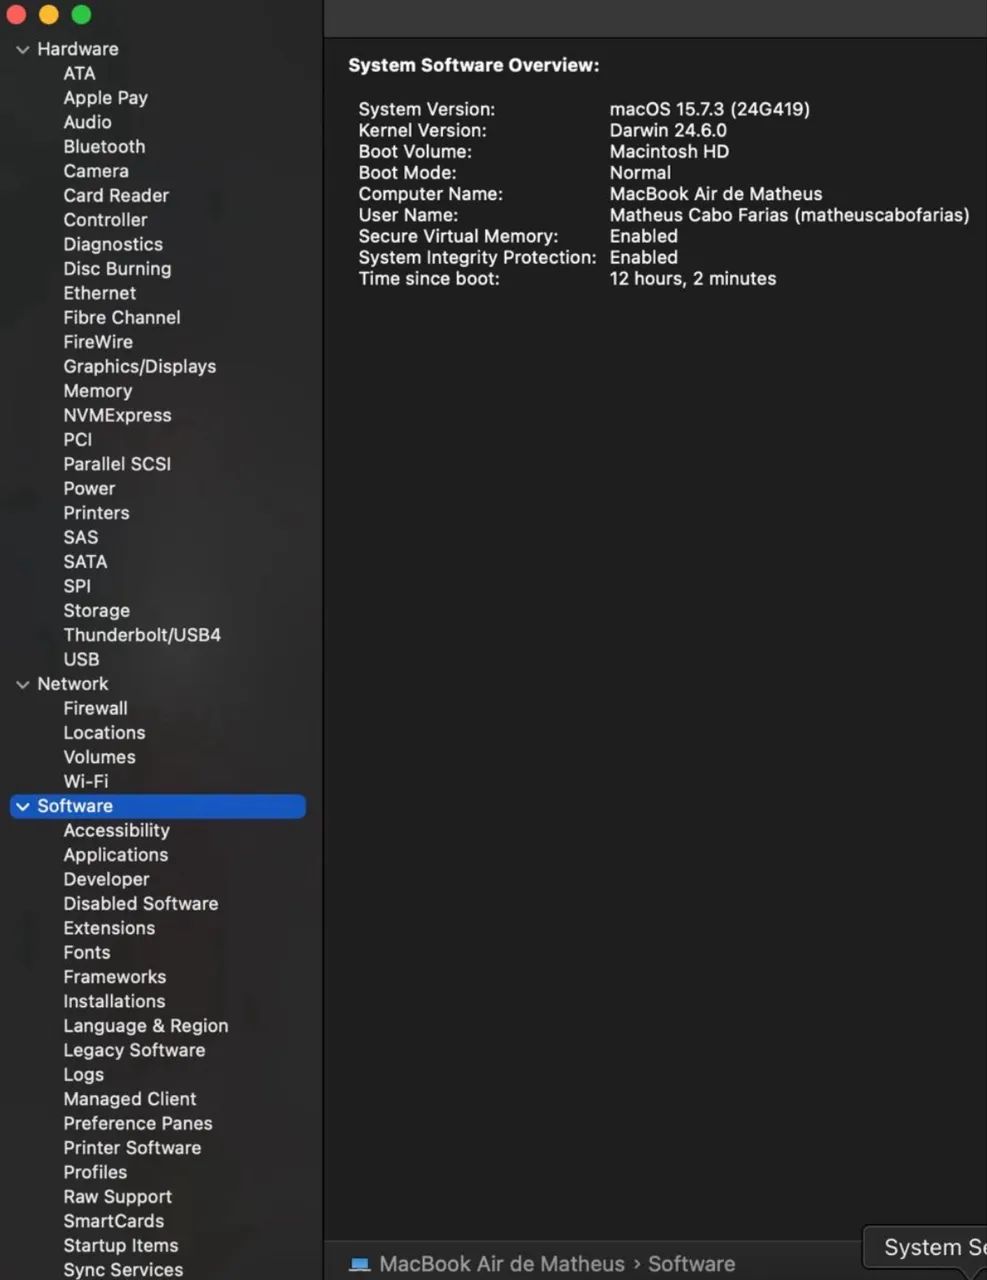
Task: Open Thunderbolt/USB4 information
Action: pyautogui.click(x=142, y=635)
